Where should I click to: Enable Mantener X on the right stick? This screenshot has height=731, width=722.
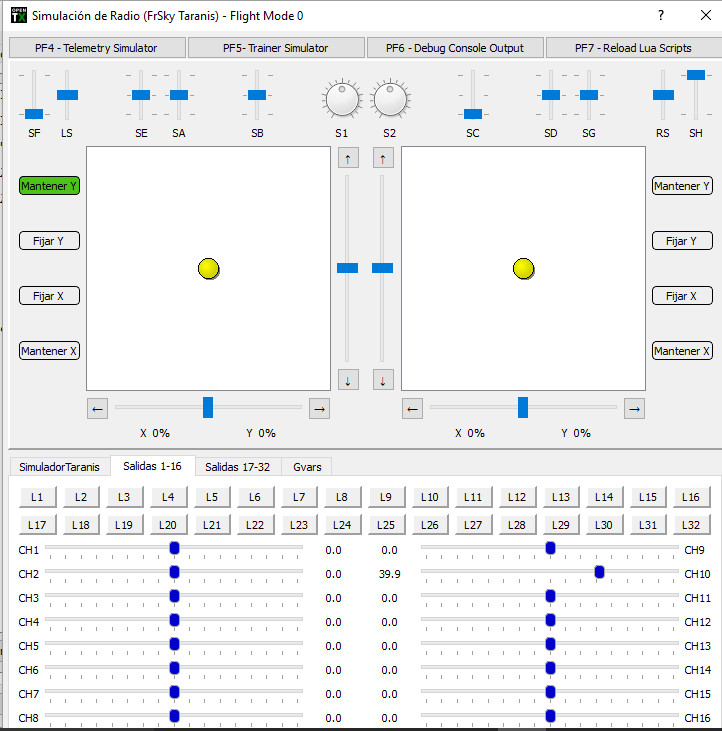point(682,351)
